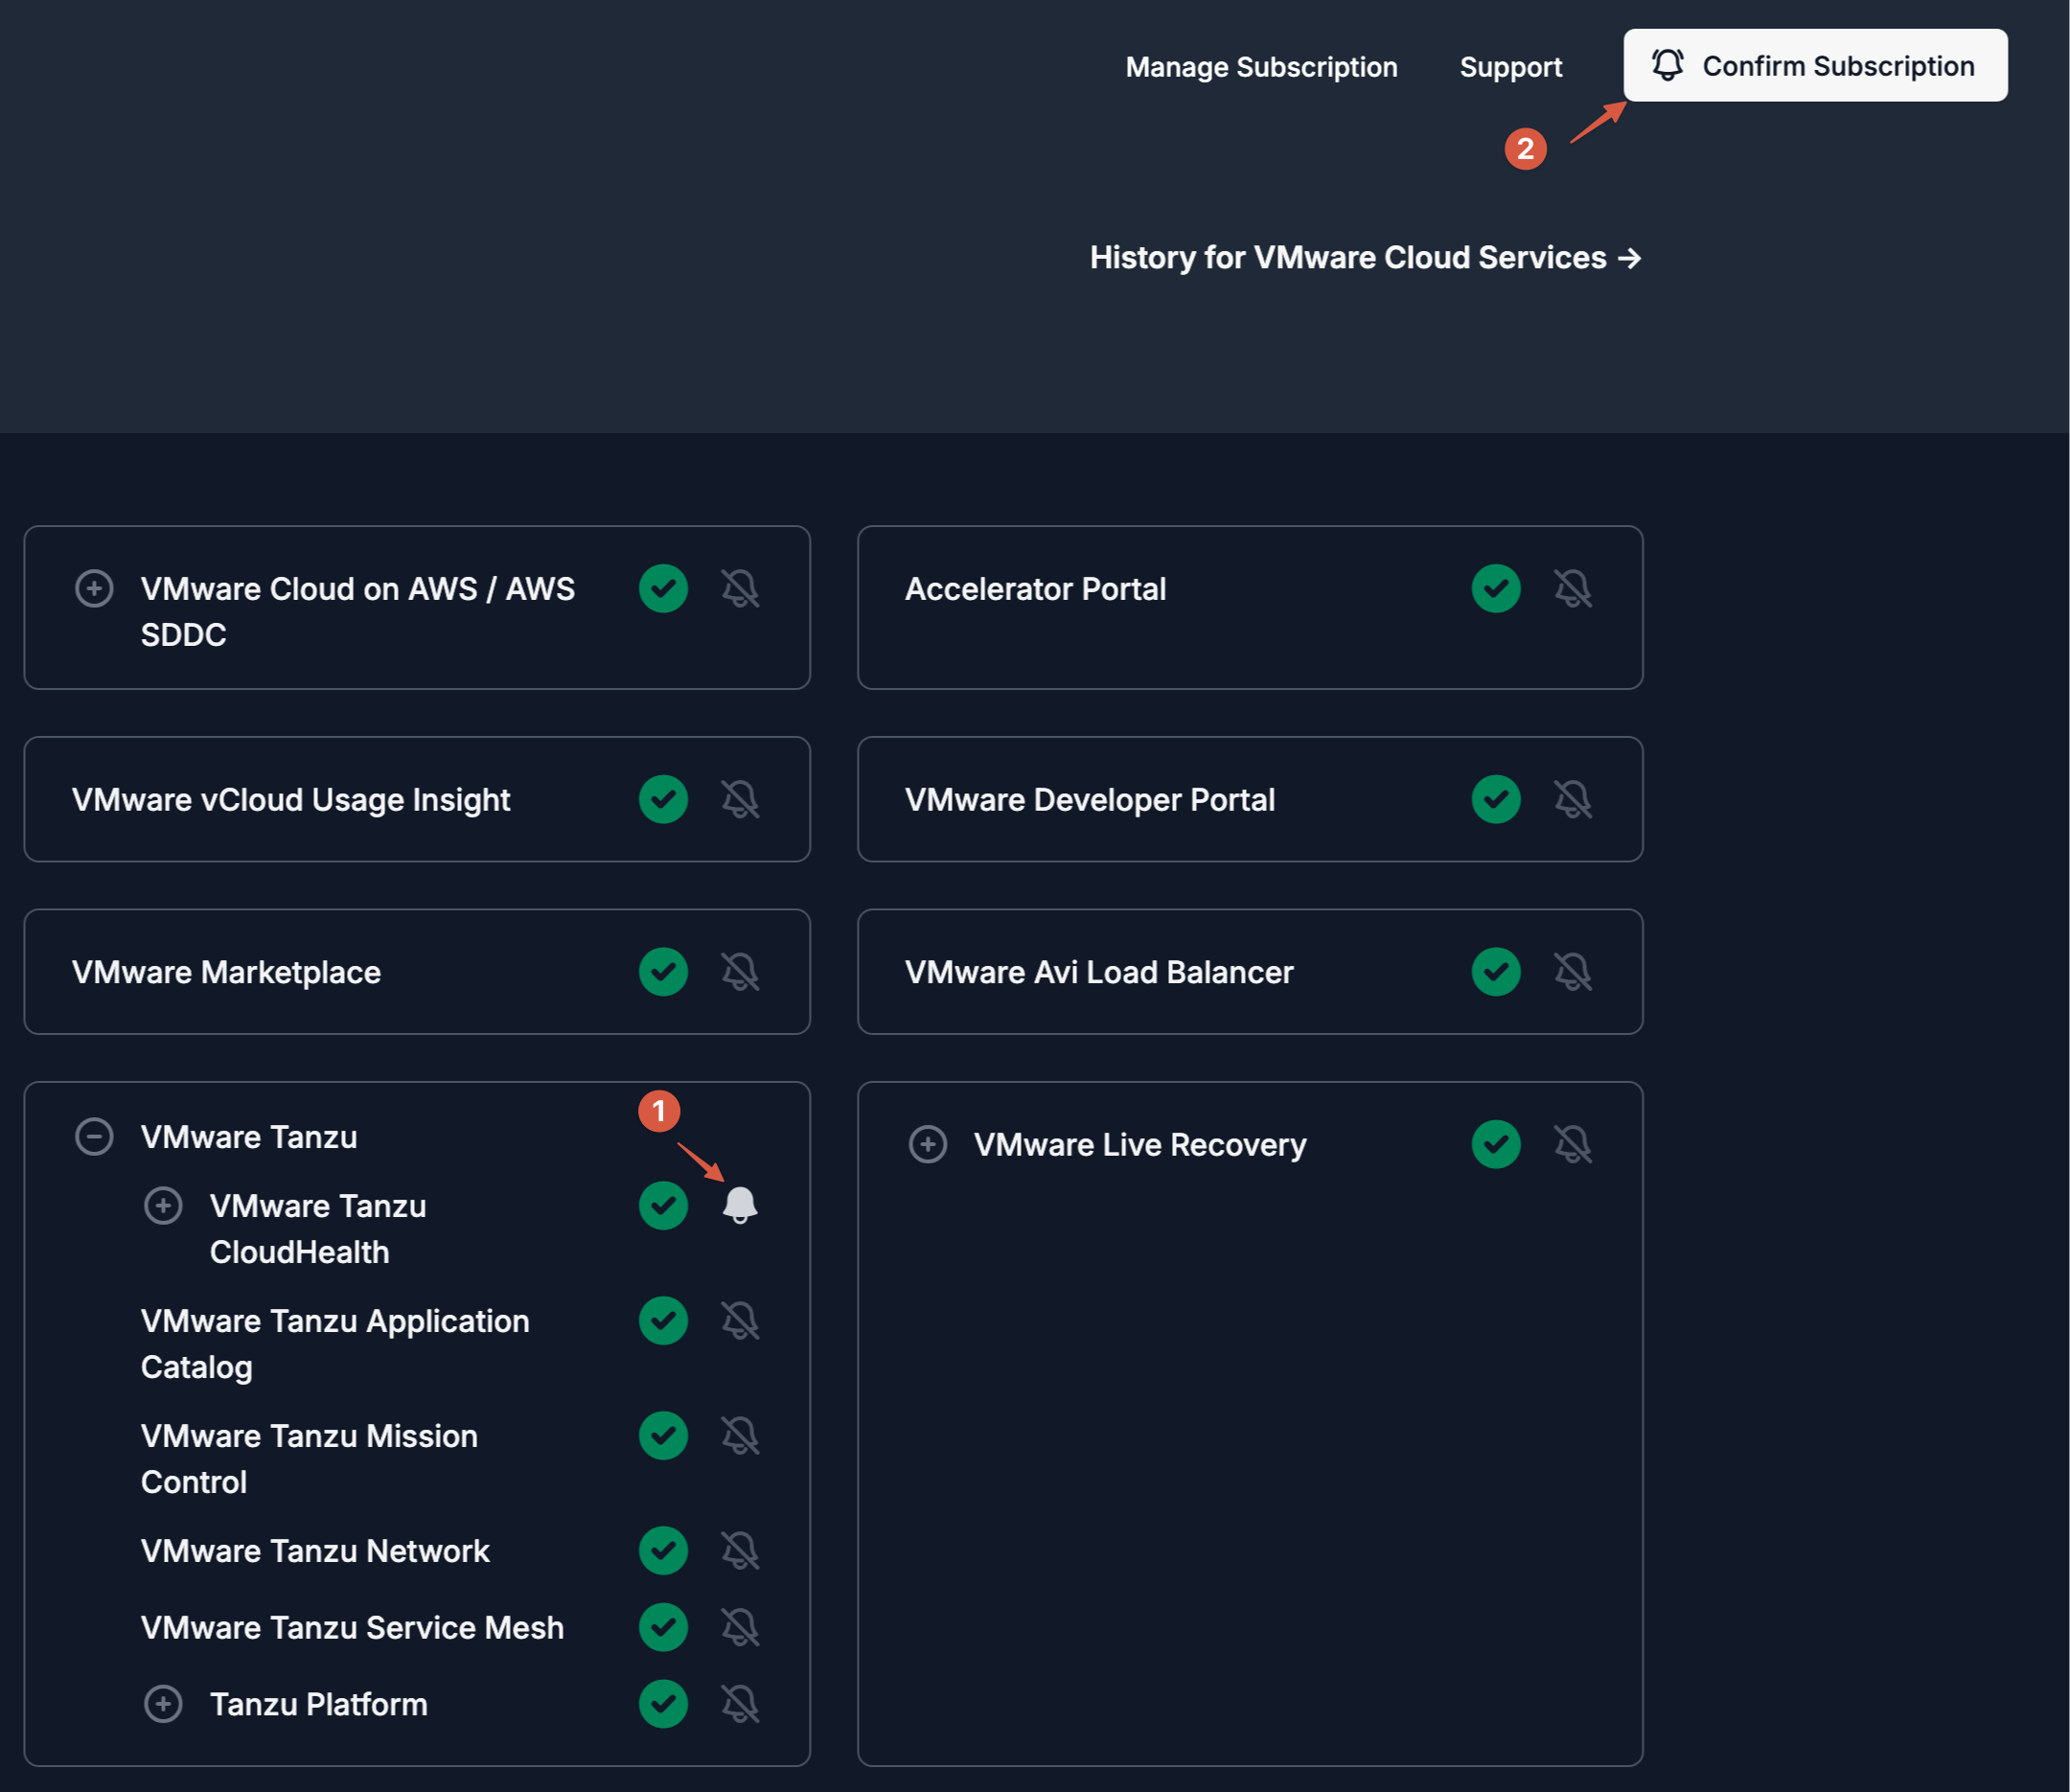The height and width of the screenshot is (1792, 2070).
Task: Click the VMware Avi Load Balancer notification bell
Action: coord(1572,971)
